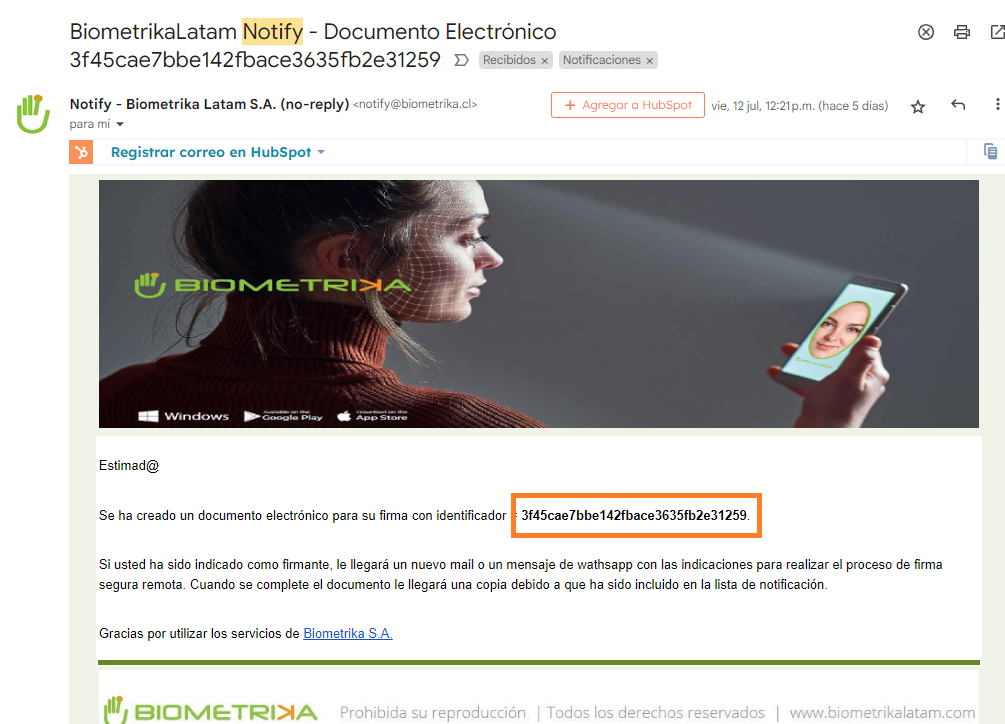1005x724 pixels.
Task: Click the Biometrika banner image
Action: (538, 304)
